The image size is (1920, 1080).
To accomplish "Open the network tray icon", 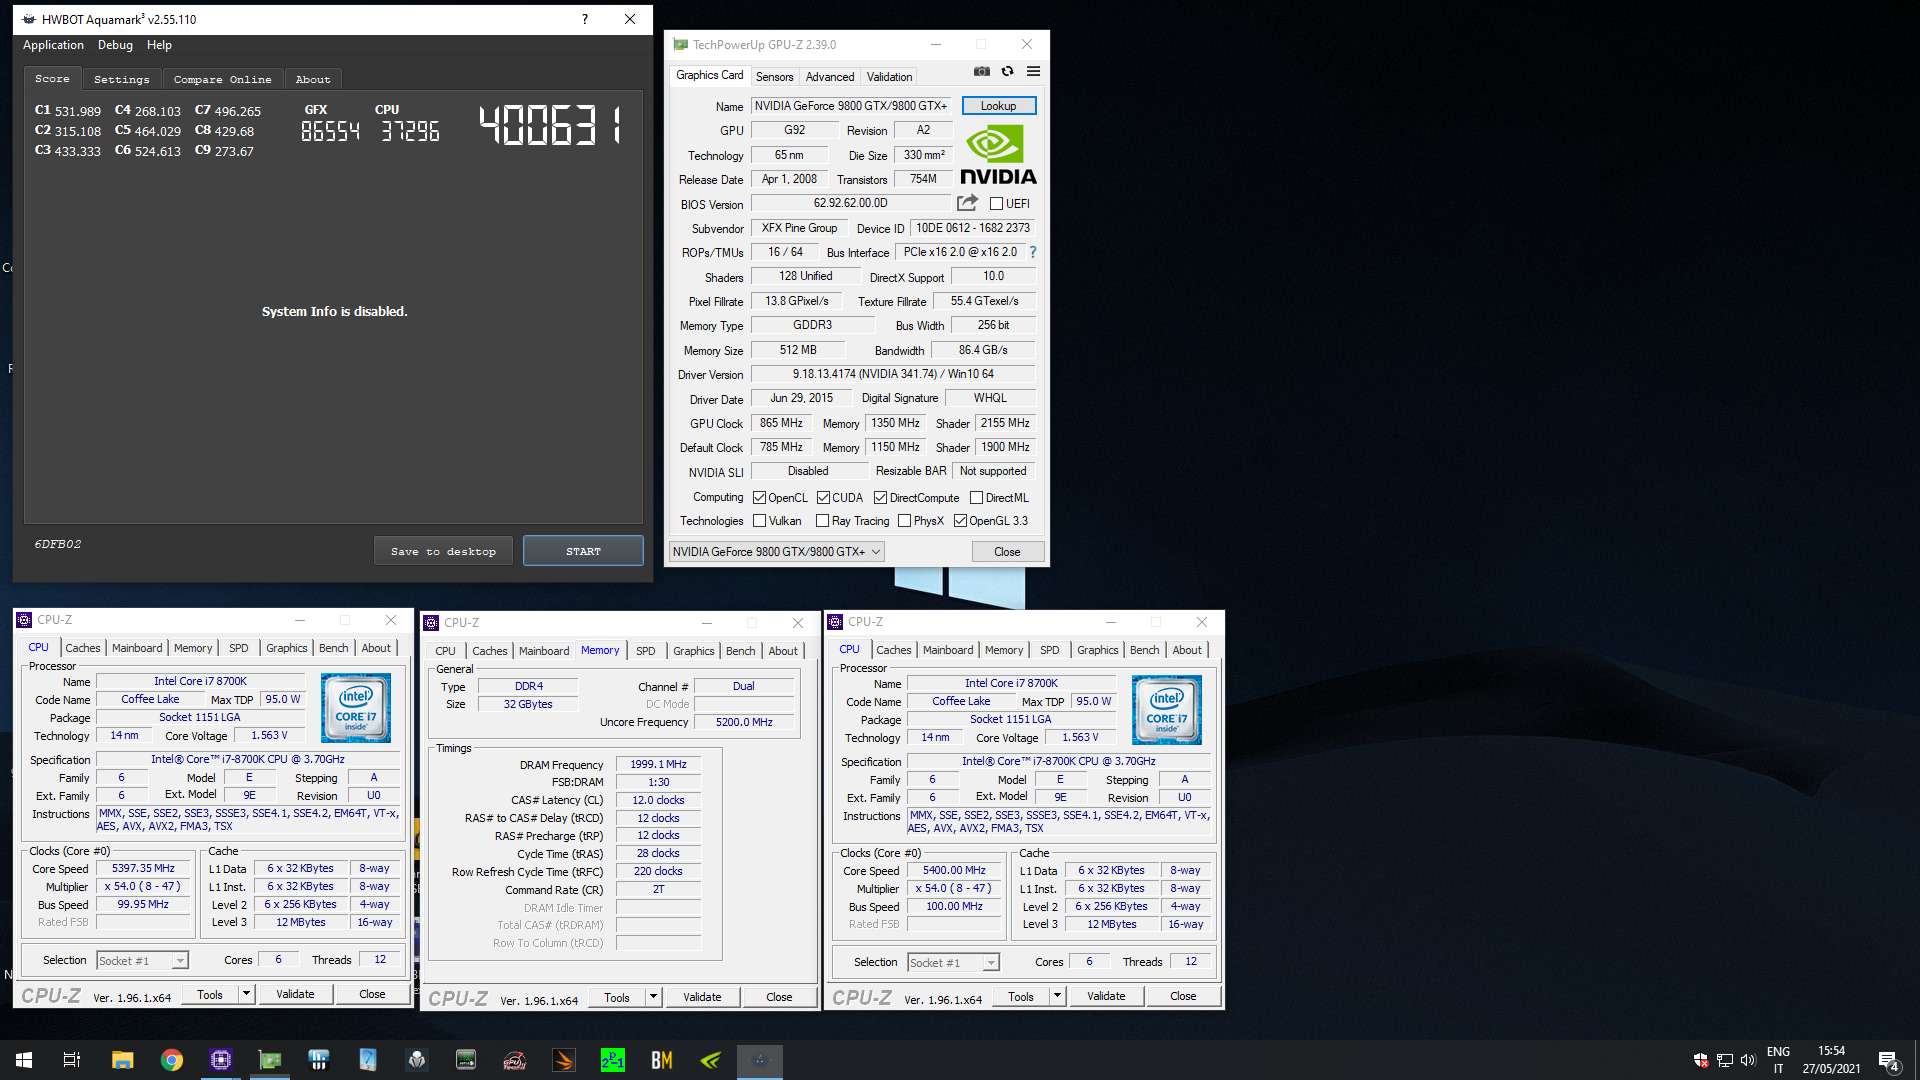I will 1725,1060.
